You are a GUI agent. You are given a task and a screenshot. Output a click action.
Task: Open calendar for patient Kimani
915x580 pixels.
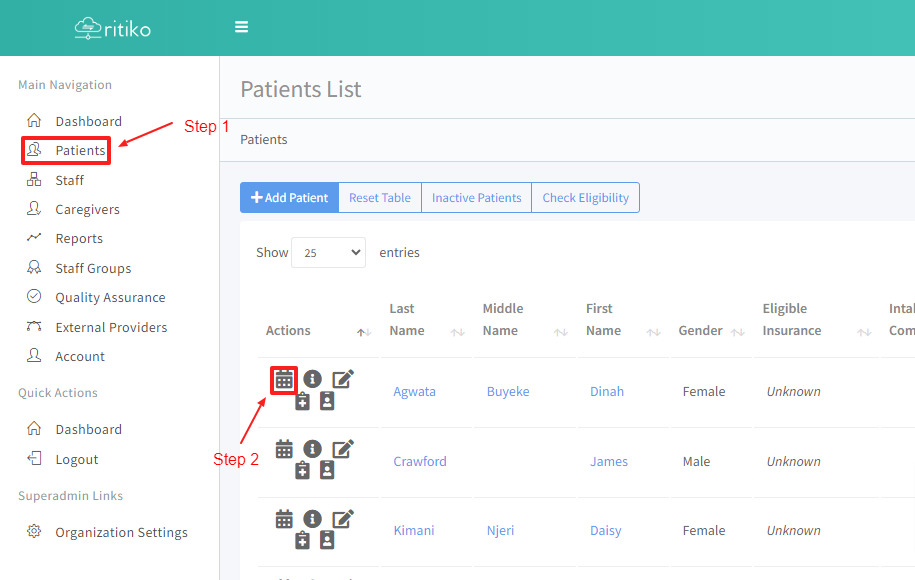click(284, 518)
